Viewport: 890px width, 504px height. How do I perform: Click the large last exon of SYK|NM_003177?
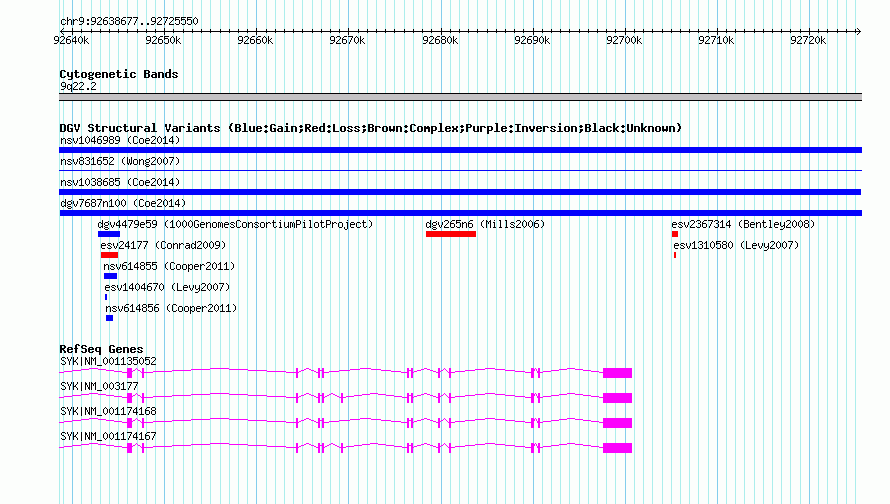(x=618, y=398)
